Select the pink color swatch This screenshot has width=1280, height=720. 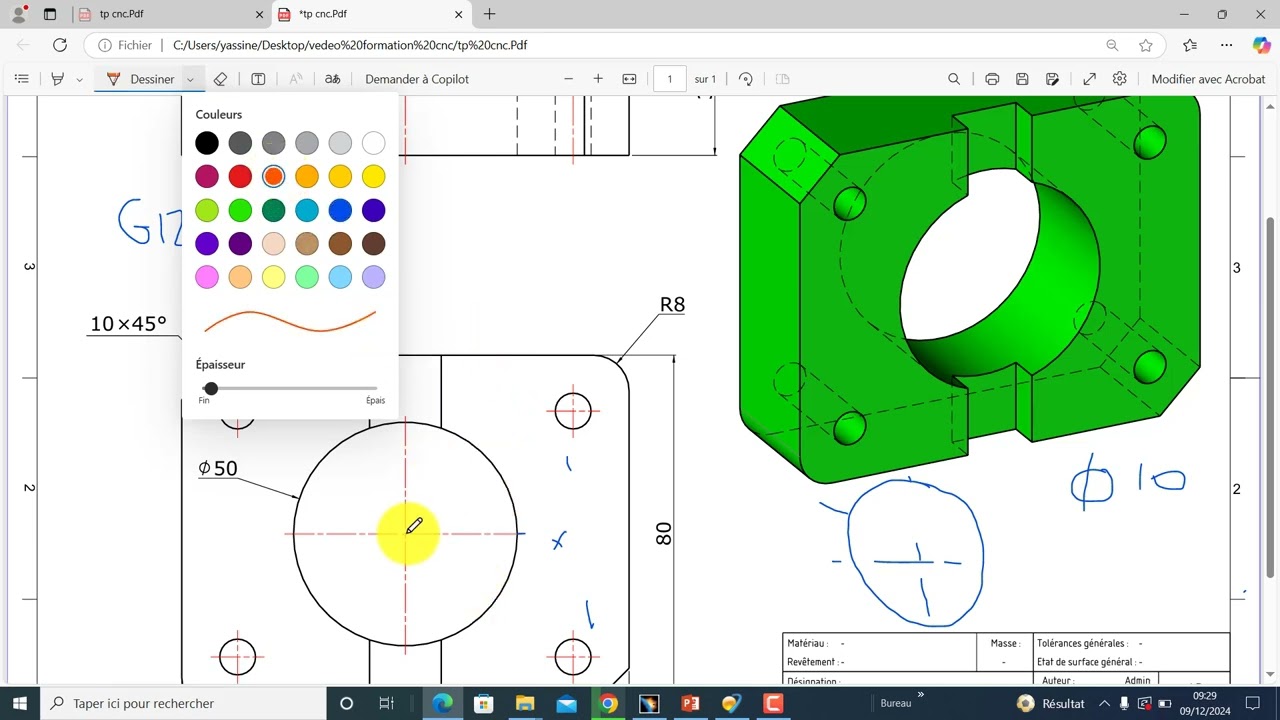[207, 277]
